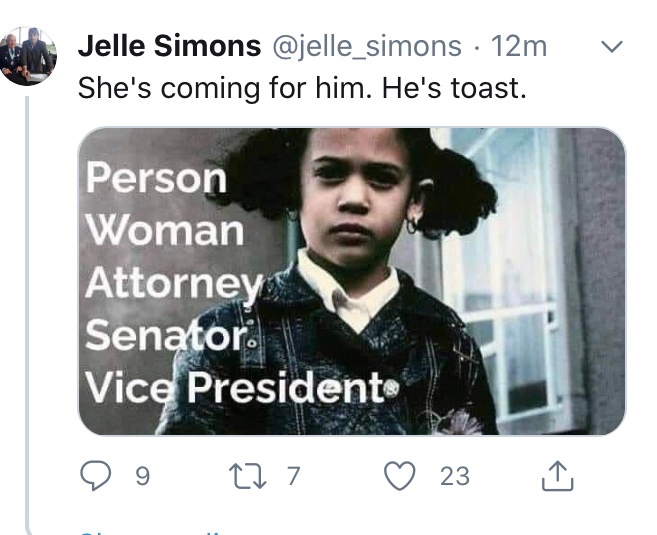Viewport: 657px width, 535px height.
Task: Open the author's profile picture
Action: click(28, 57)
